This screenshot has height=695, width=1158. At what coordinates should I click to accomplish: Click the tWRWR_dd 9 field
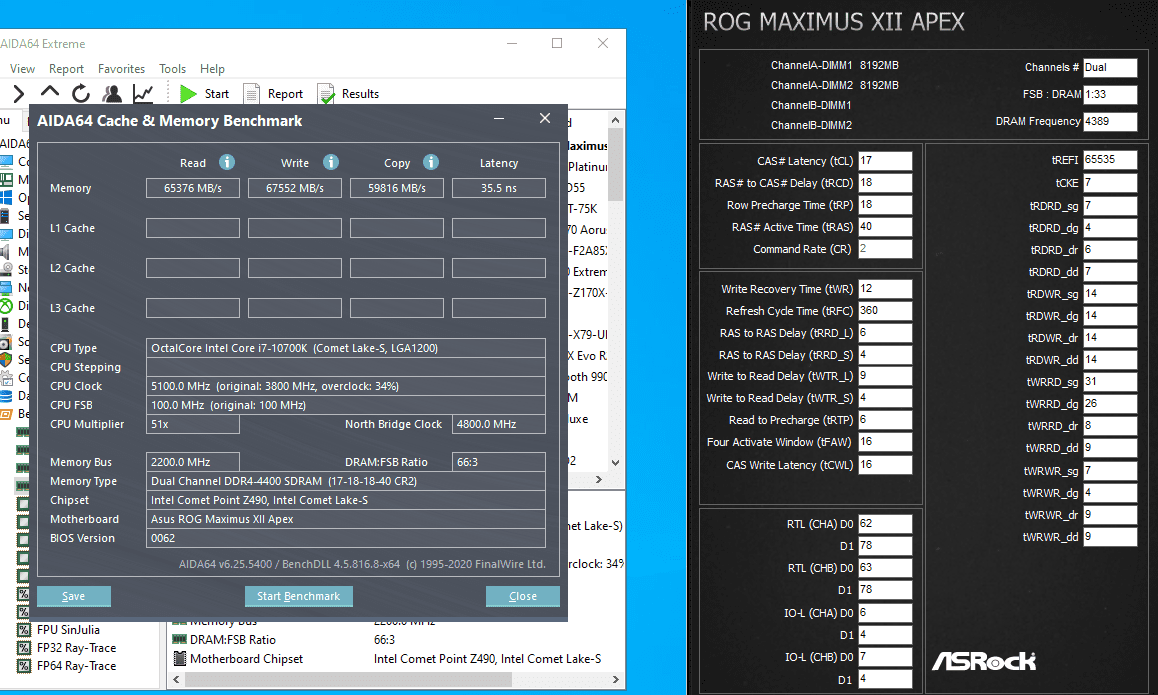[x=1110, y=537]
